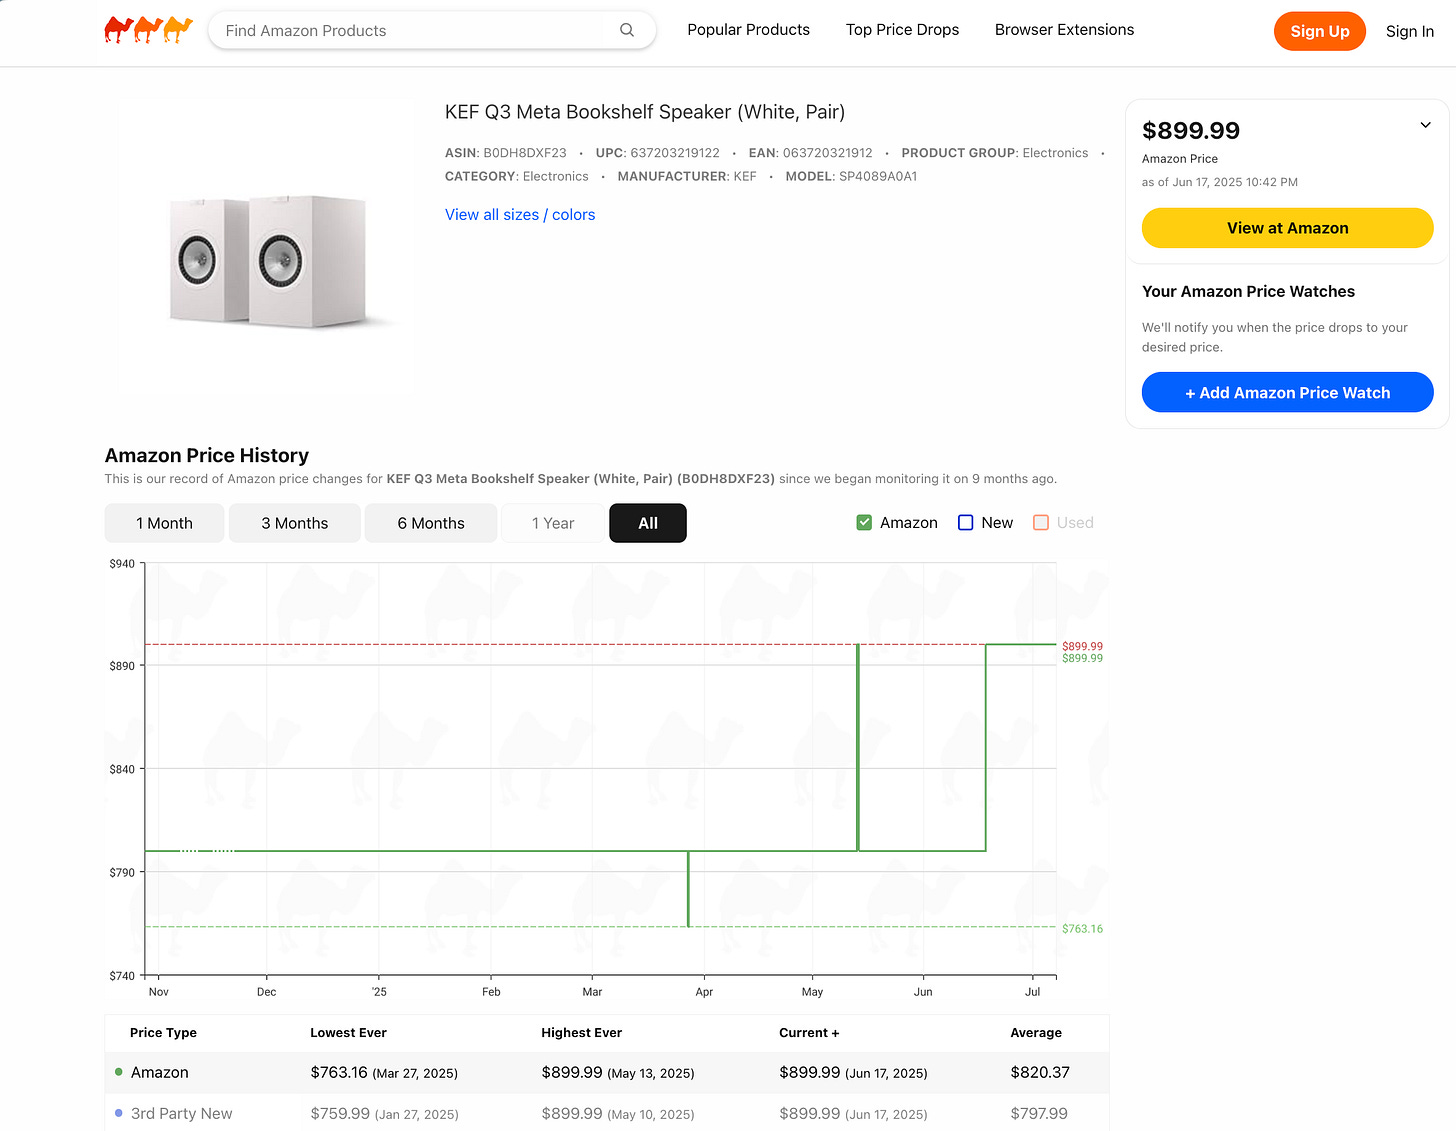Open Top Price Drops page
The image size is (1456, 1131).
click(x=902, y=30)
